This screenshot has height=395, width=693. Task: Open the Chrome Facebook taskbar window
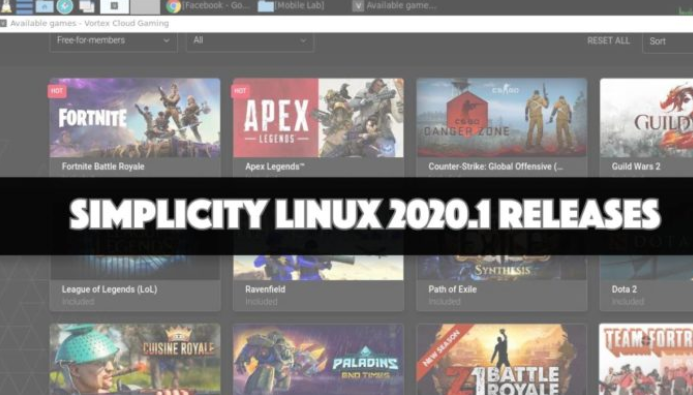(x=208, y=6)
